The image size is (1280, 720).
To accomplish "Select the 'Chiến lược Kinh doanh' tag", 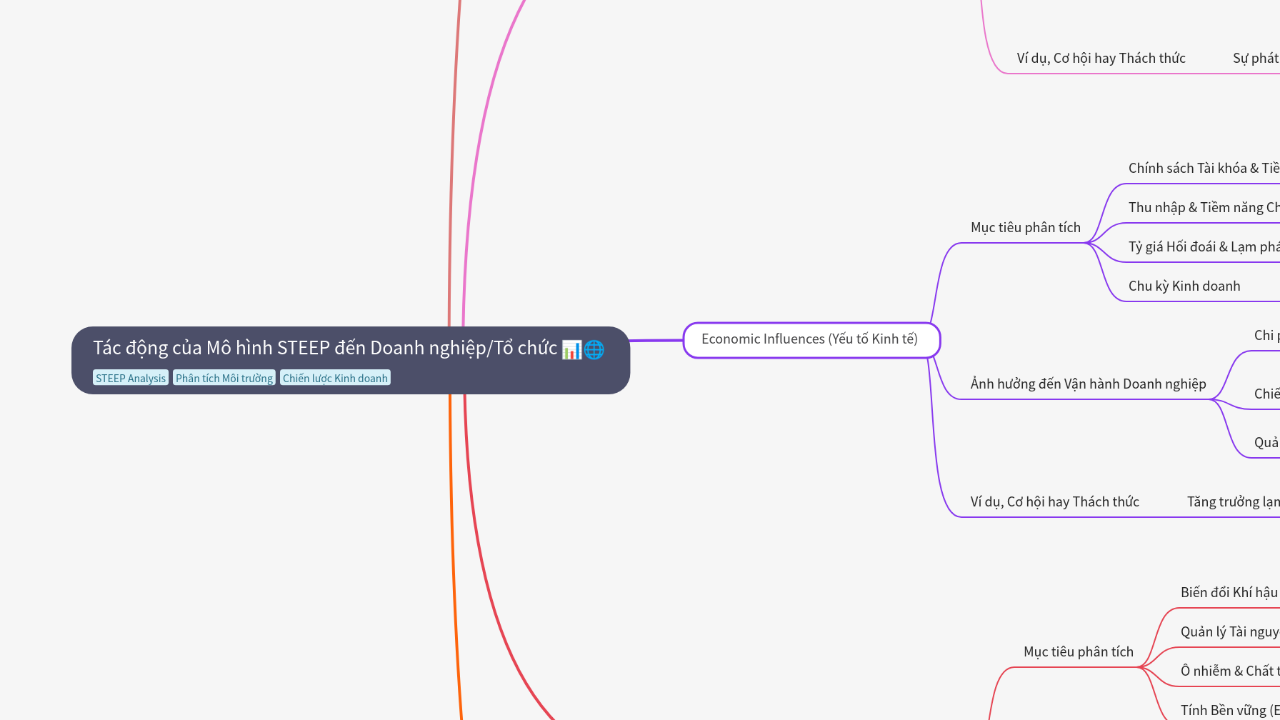I will pos(334,377).
